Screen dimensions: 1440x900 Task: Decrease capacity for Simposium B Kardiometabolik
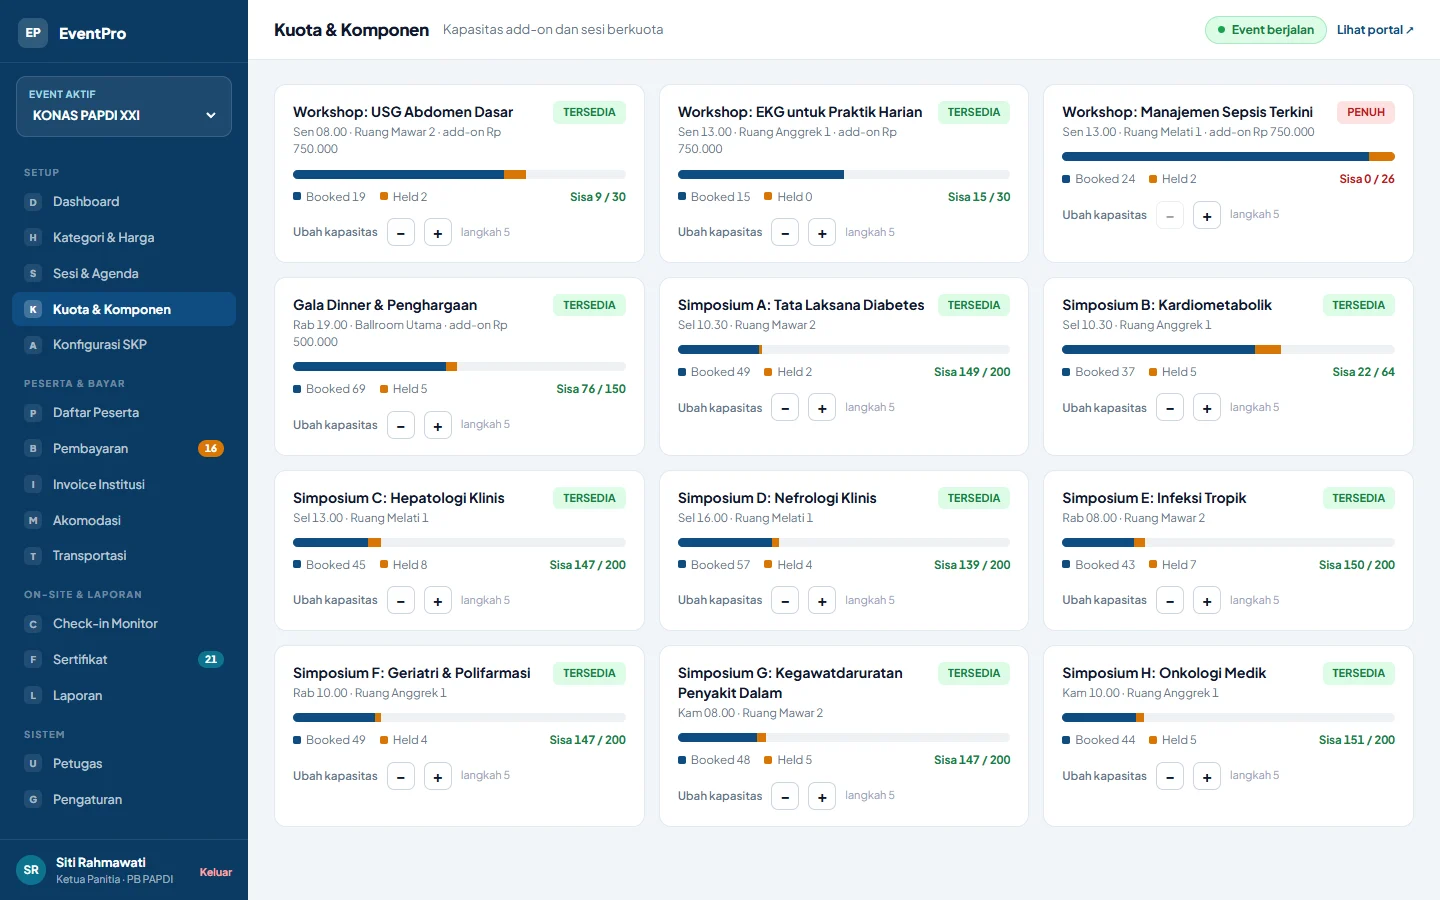pyautogui.click(x=1170, y=408)
